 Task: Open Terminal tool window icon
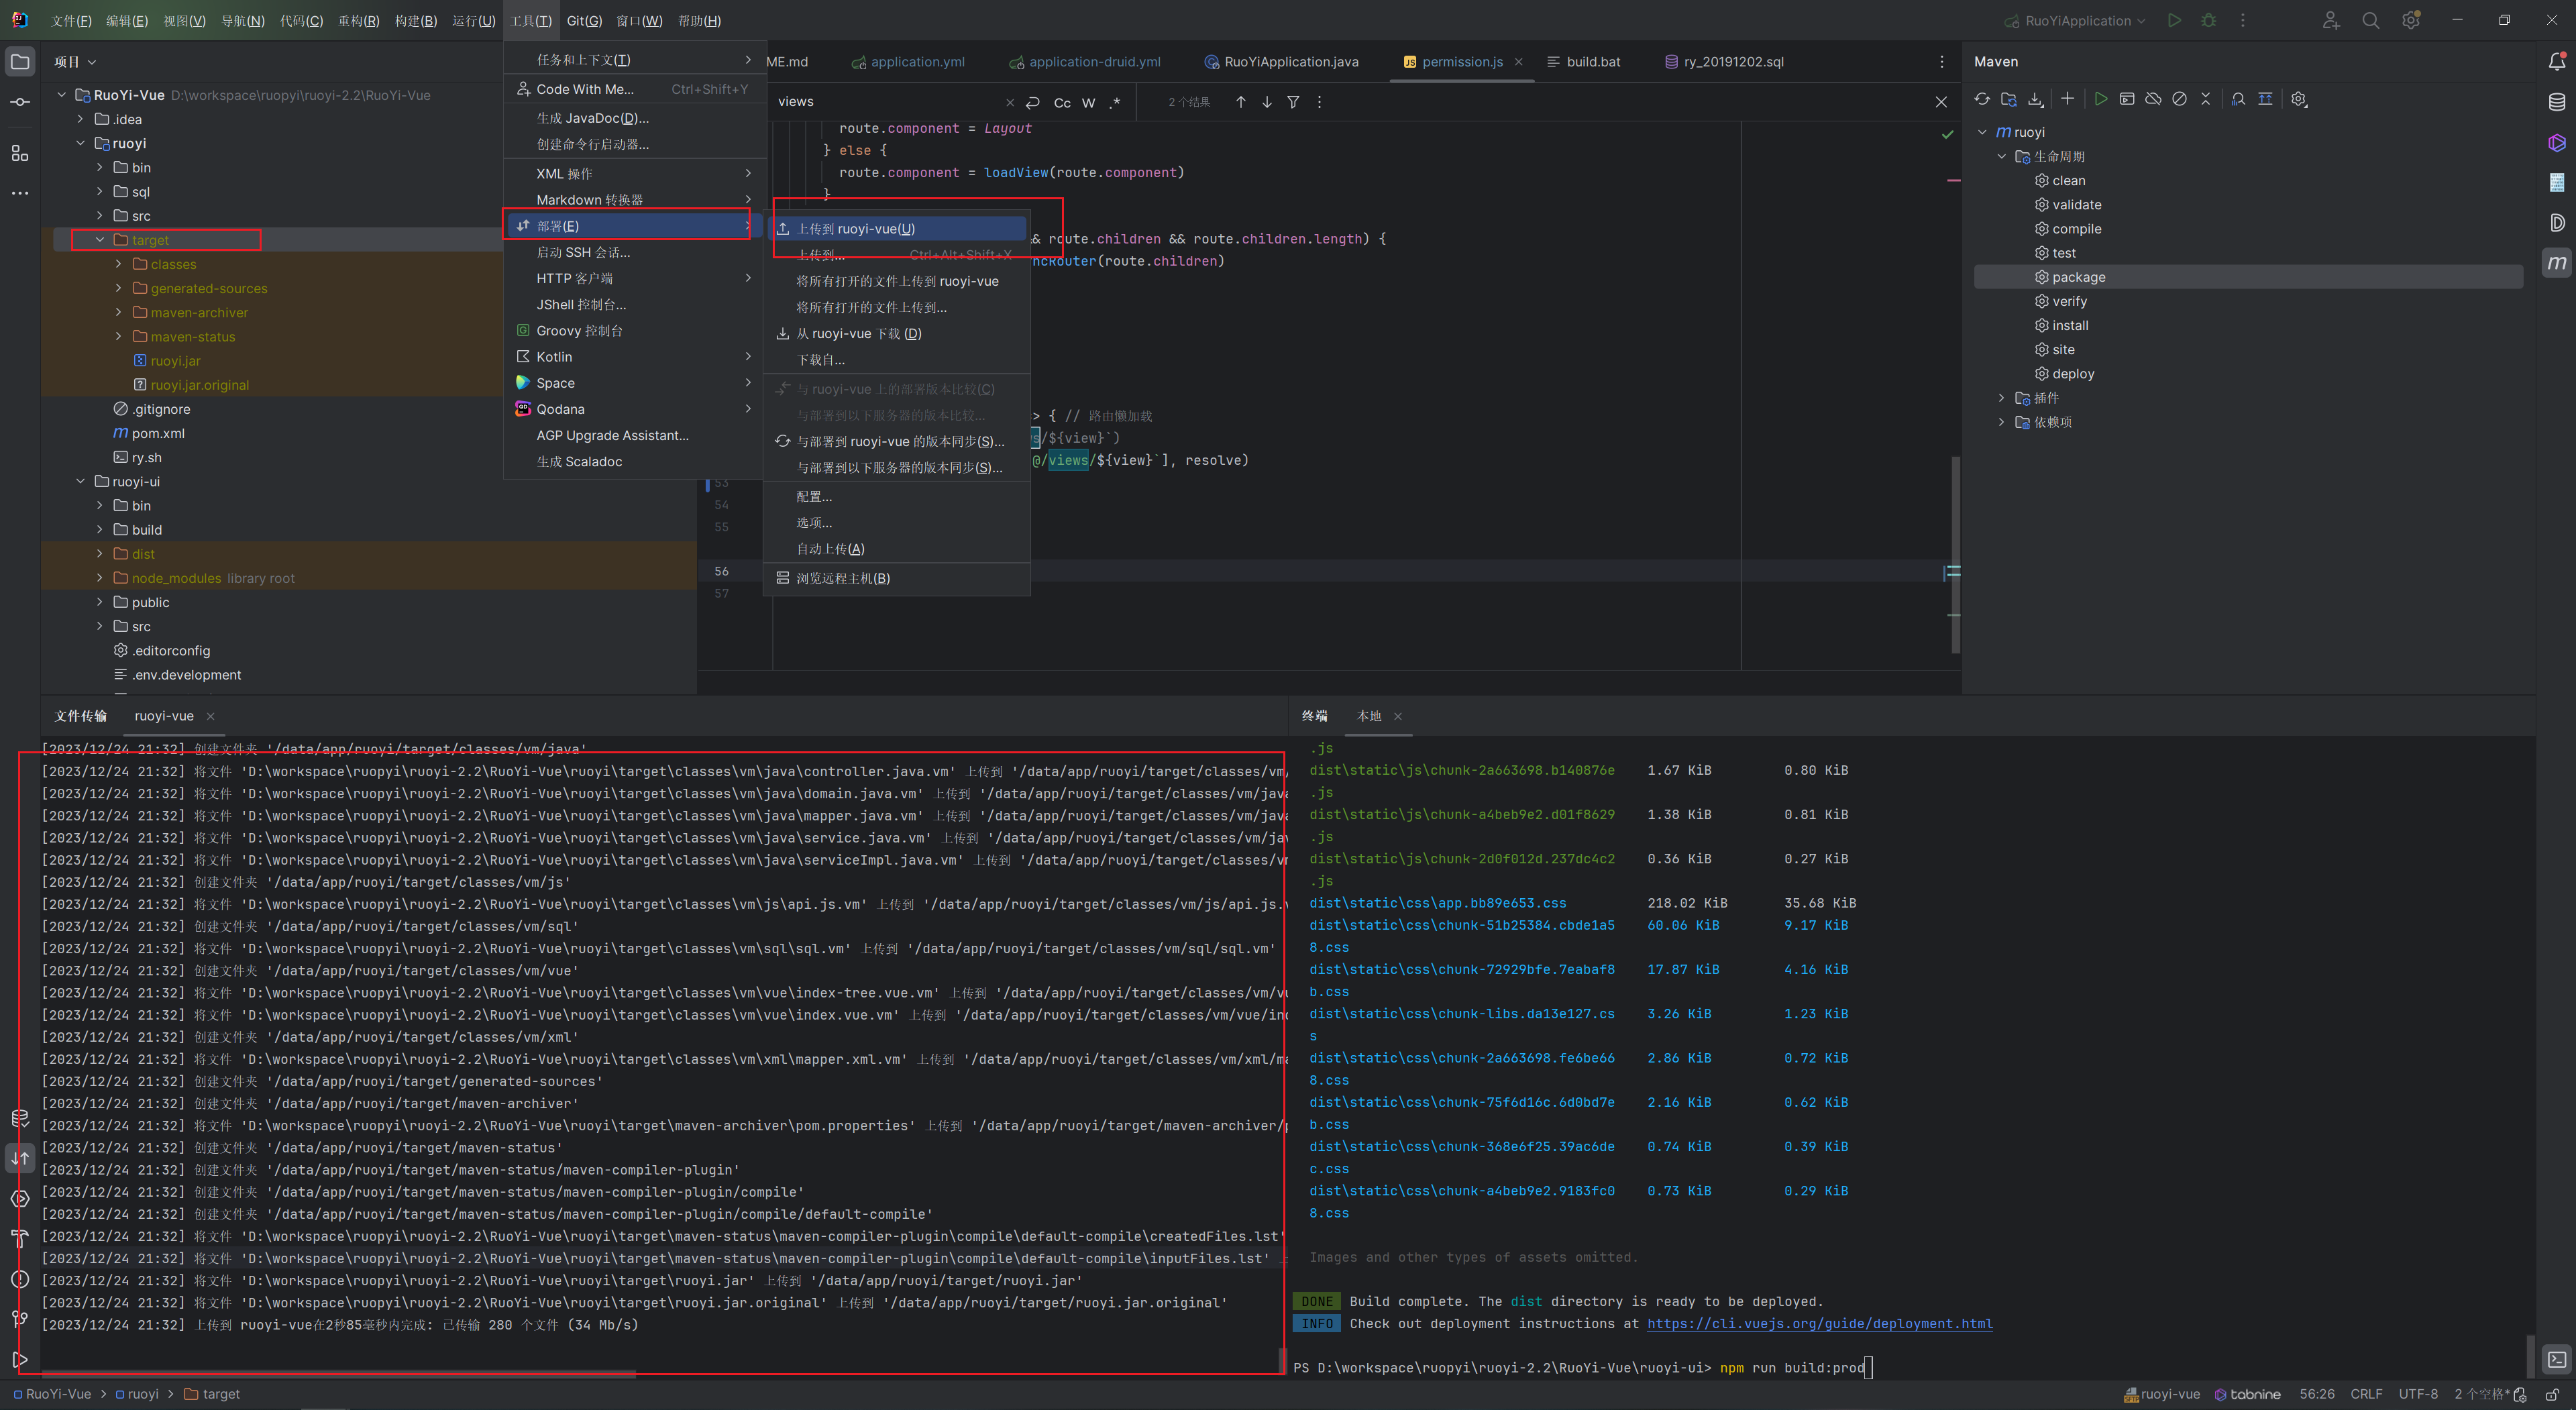tap(2556, 1359)
